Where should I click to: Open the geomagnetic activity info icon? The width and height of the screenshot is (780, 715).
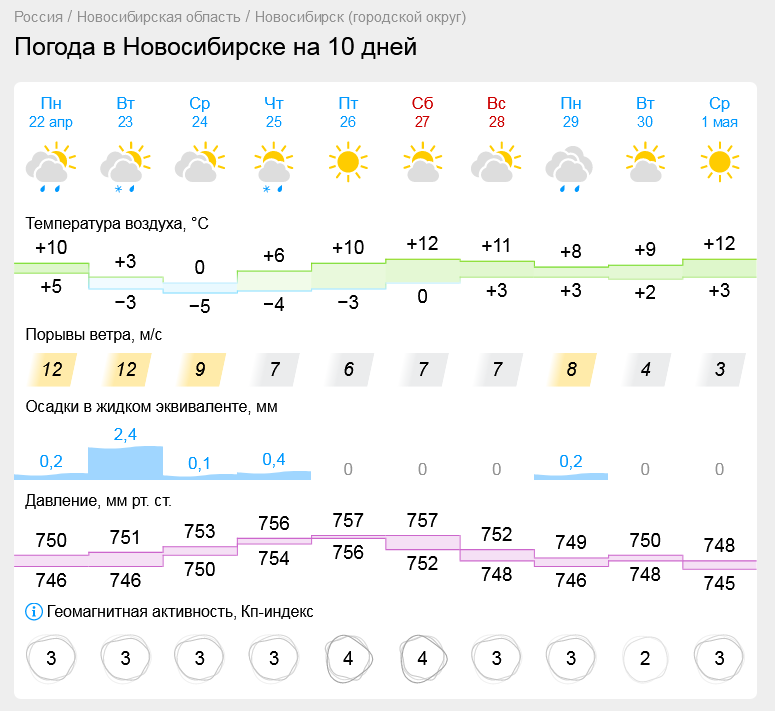pos(34,611)
